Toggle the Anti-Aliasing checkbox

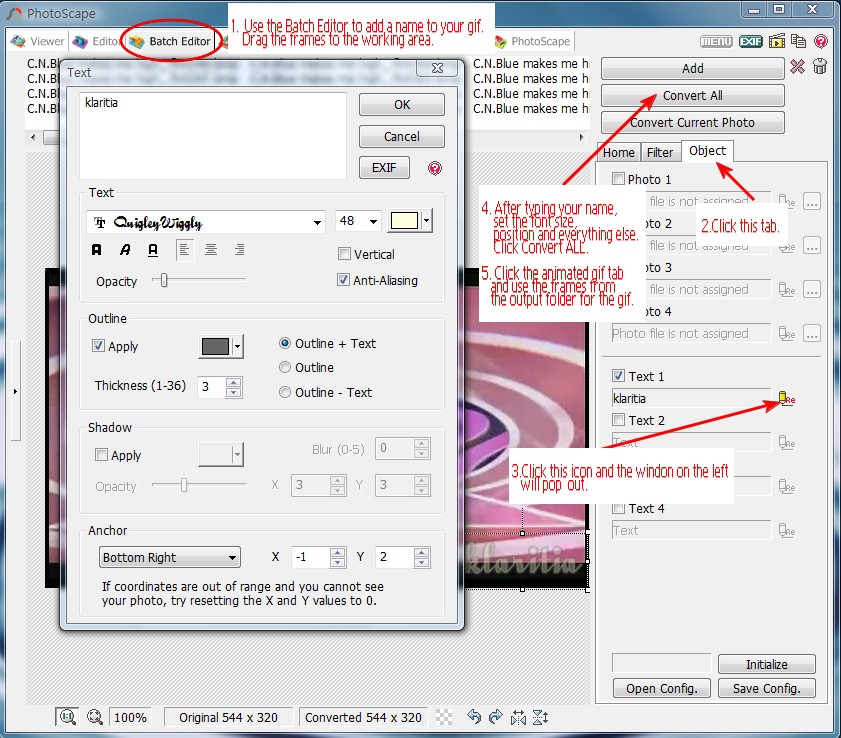344,280
